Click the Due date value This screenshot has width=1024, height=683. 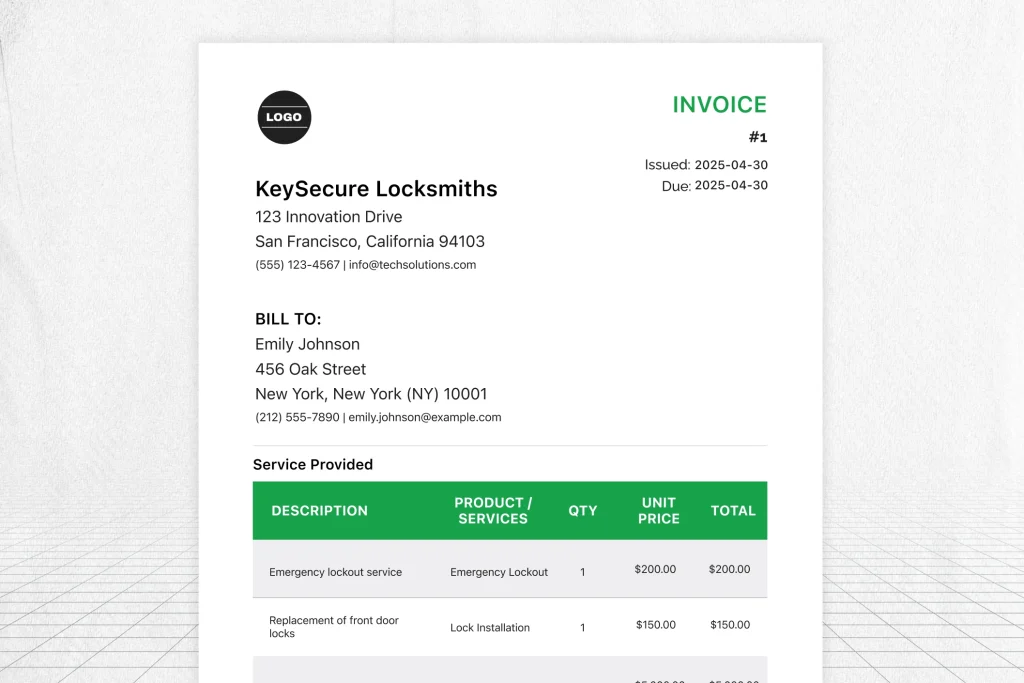731,186
